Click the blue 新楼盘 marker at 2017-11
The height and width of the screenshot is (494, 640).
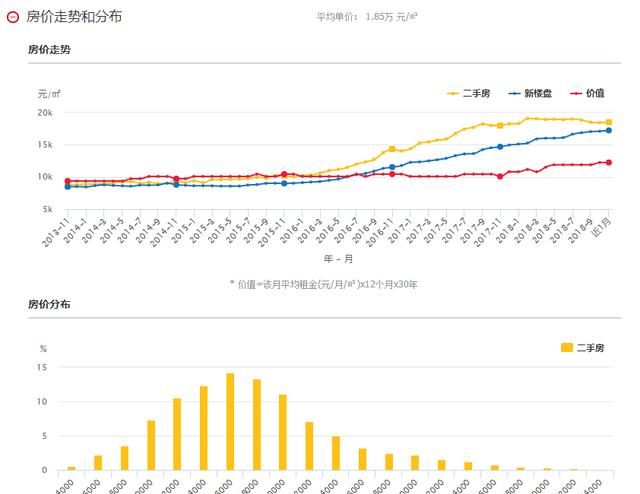pos(500,147)
